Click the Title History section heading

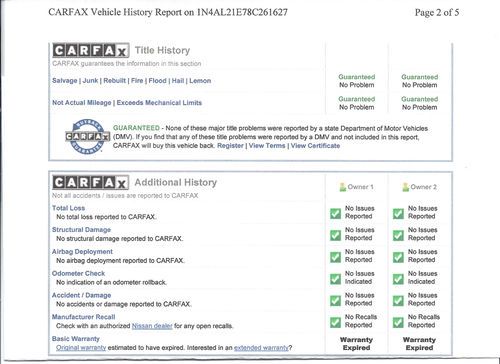click(x=162, y=50)
